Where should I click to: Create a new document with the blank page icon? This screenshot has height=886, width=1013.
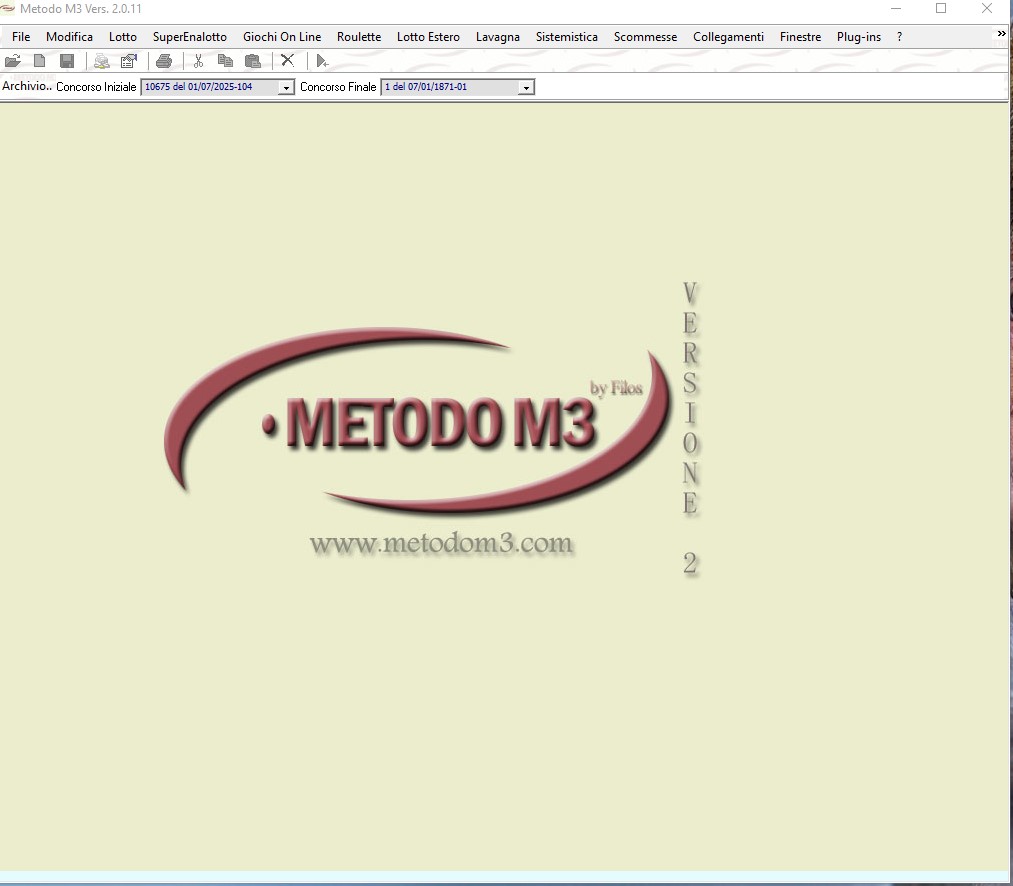pyautogui.click(x=39, y=61)
